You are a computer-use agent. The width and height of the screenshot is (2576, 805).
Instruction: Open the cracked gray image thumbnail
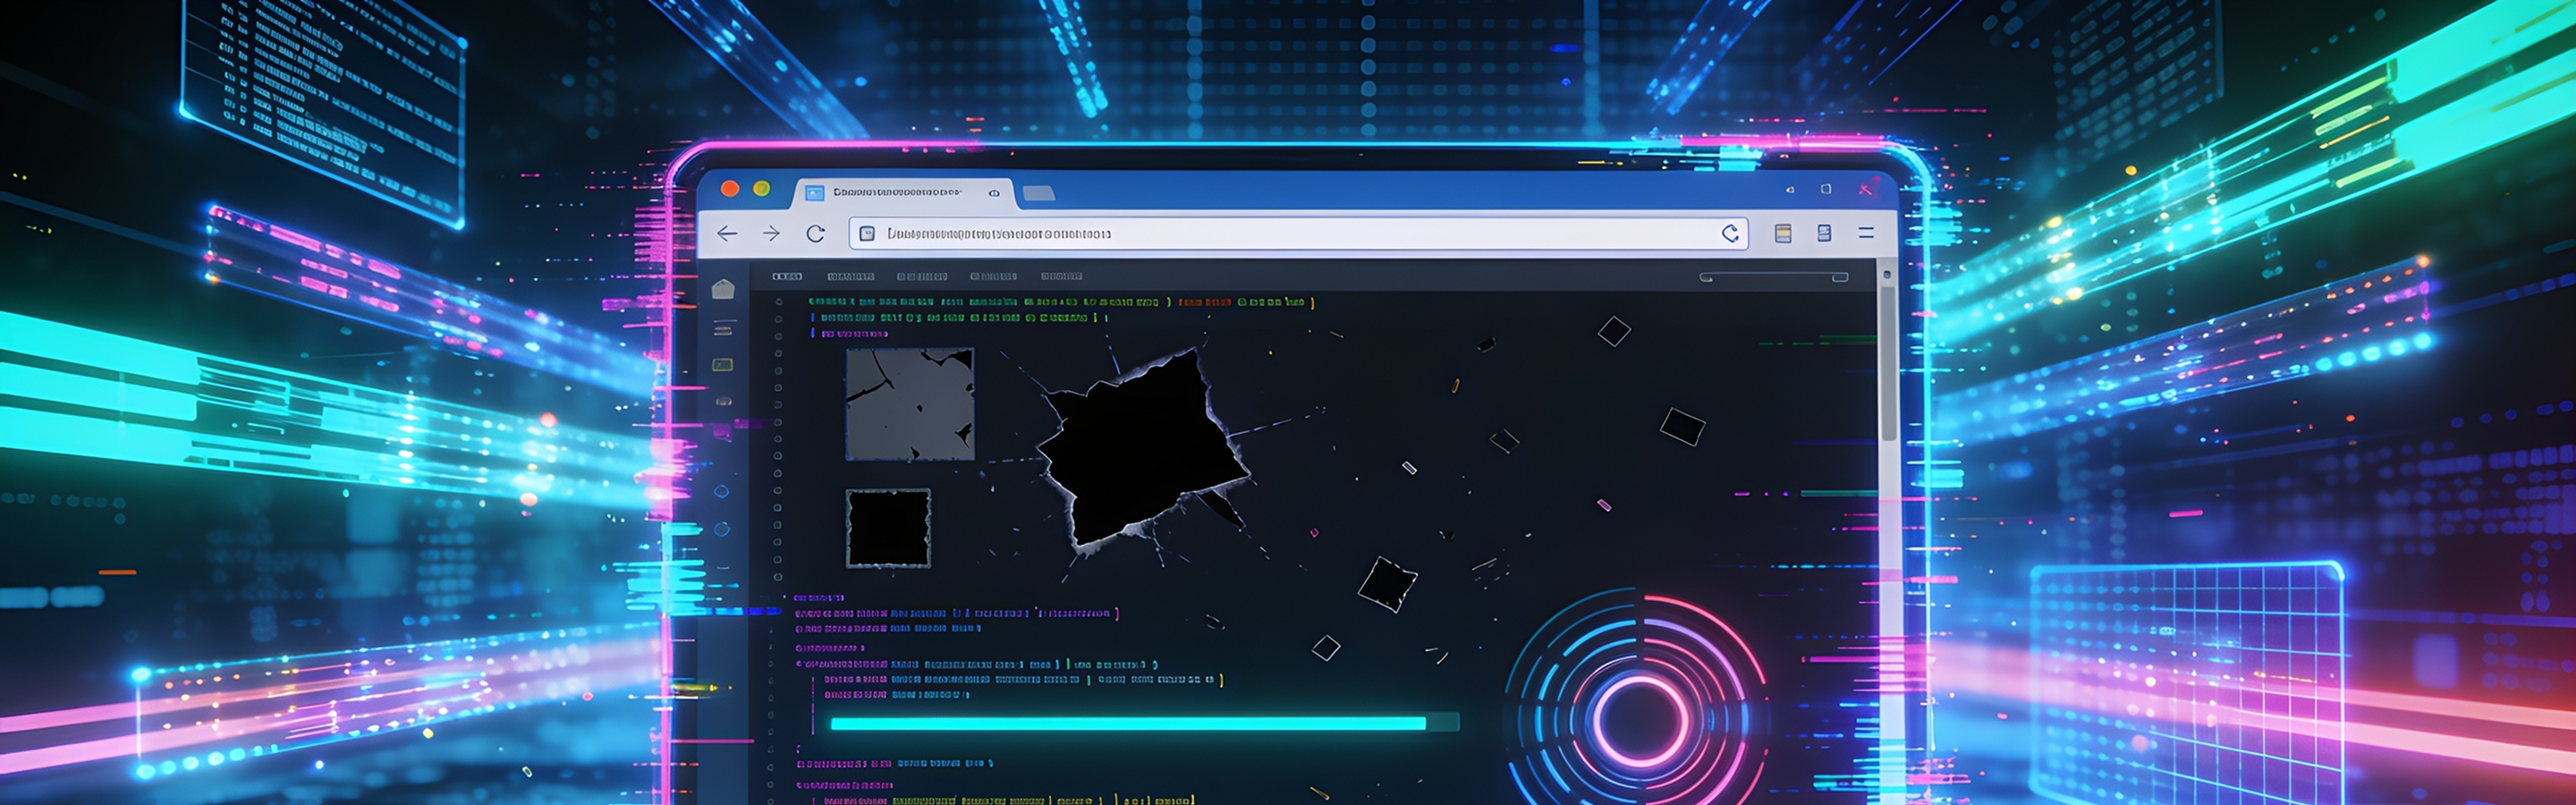click(x=910, y=404)
